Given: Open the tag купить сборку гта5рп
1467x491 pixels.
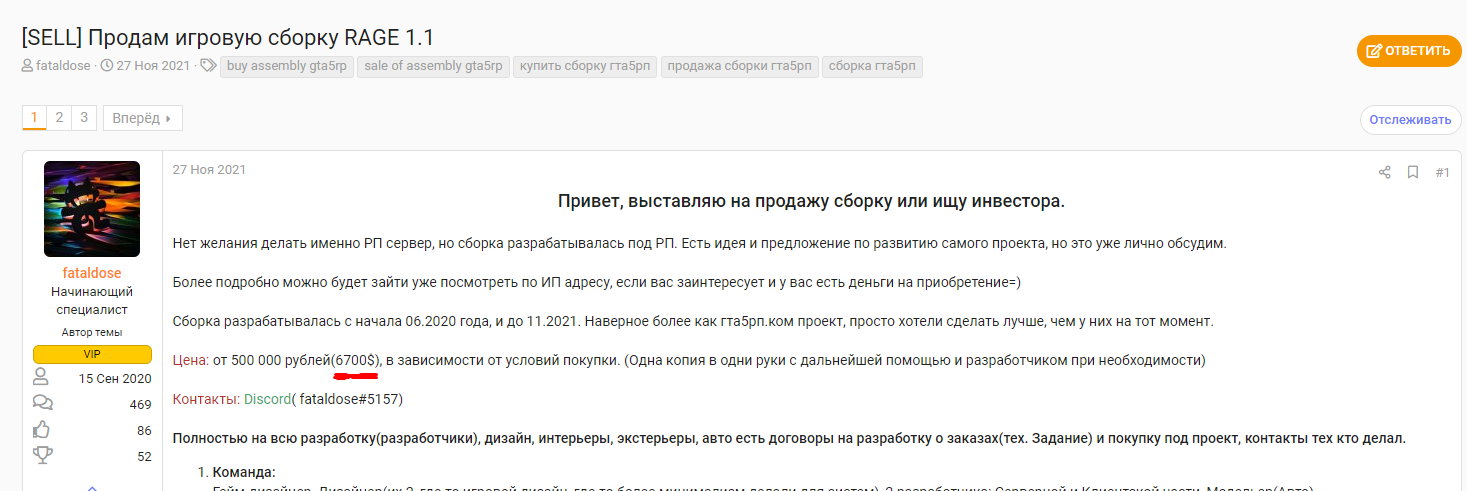Looking at the screenshot, I should coord(585,67).
